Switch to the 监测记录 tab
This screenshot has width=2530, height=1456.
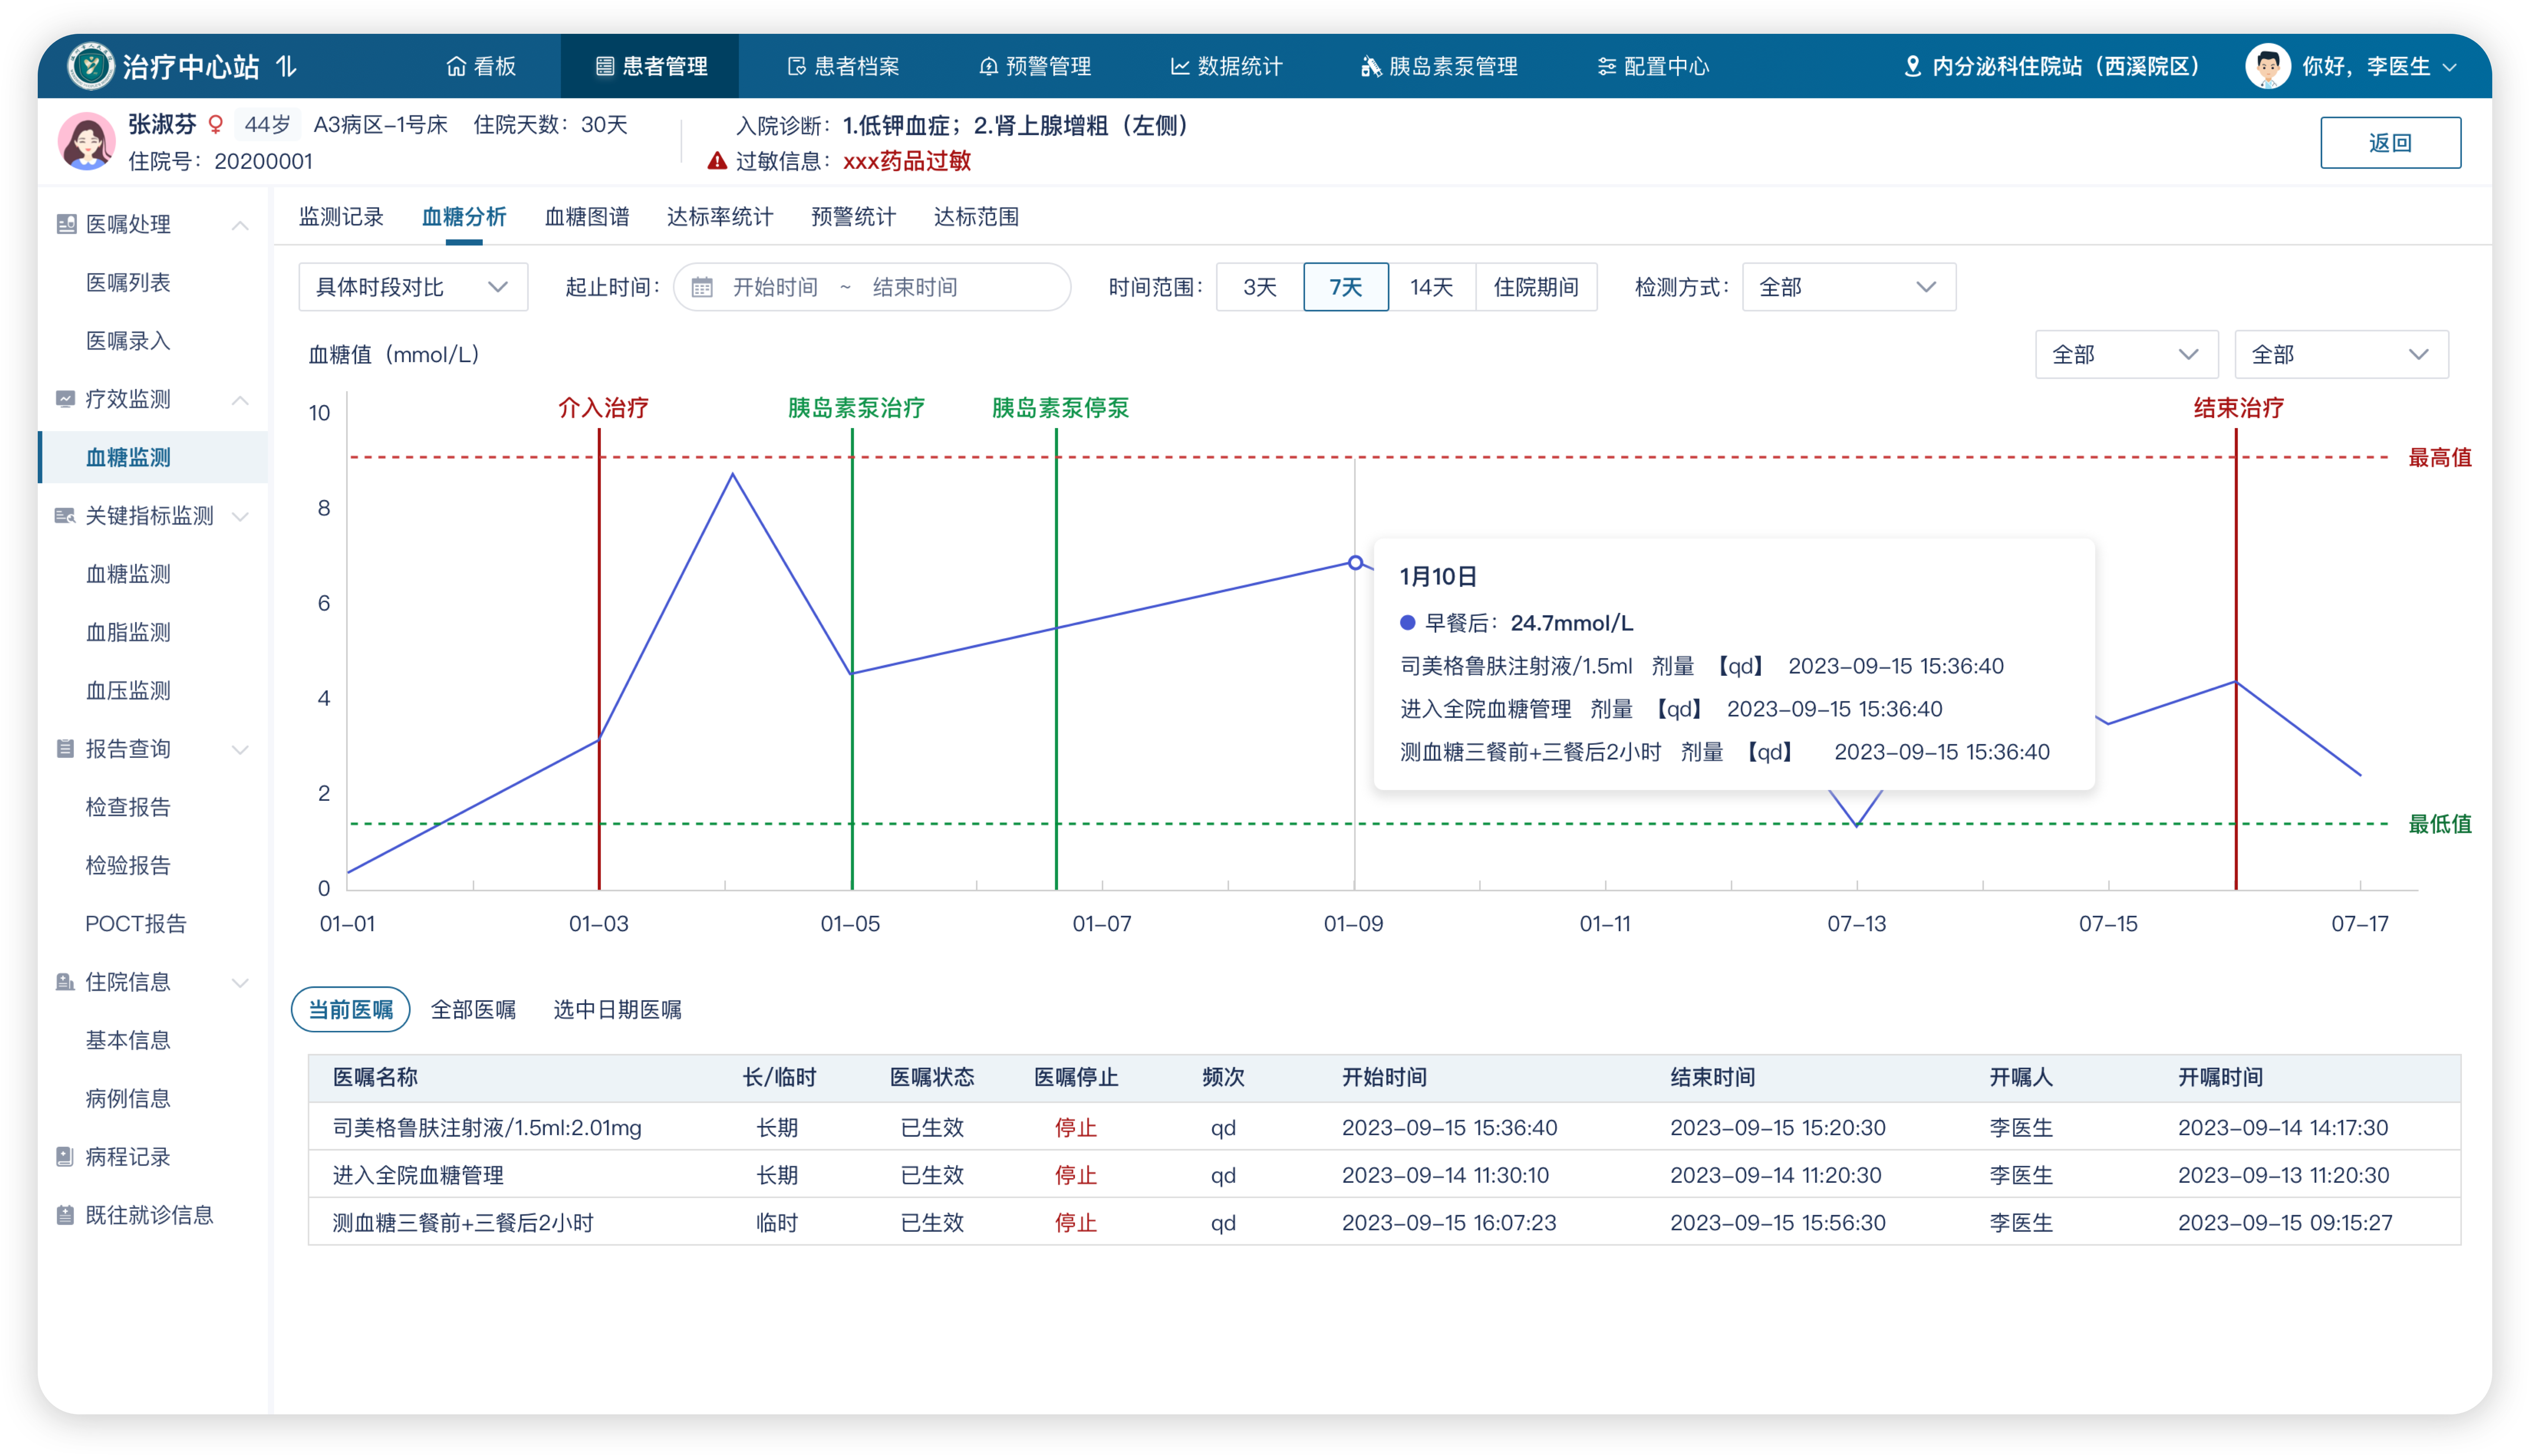coord(341,217)
